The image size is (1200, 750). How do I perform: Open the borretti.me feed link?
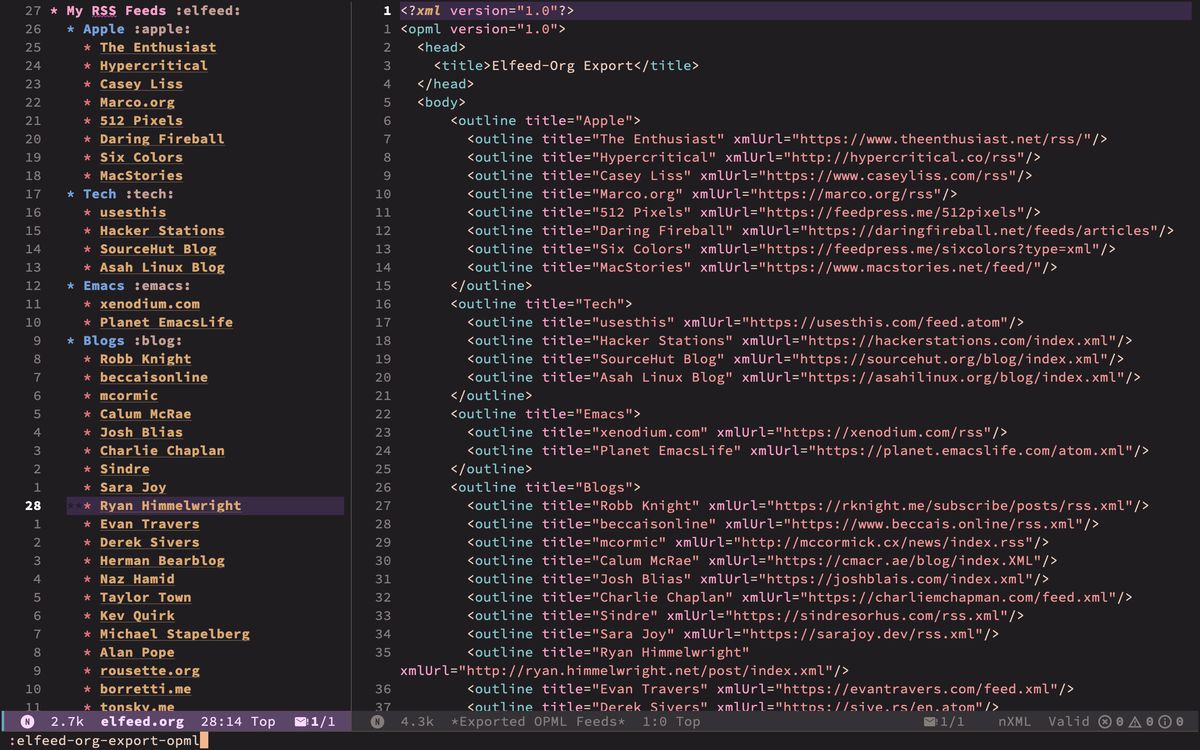pos(145,689)
